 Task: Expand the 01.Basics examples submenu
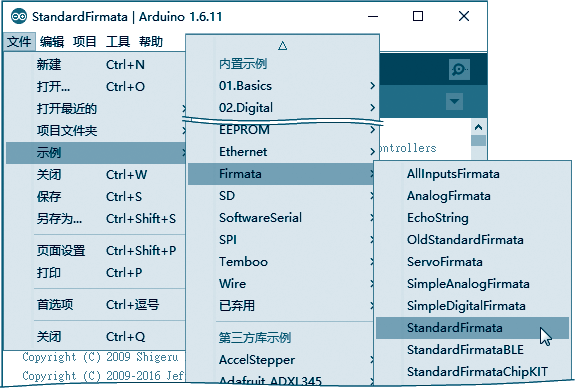282,86
